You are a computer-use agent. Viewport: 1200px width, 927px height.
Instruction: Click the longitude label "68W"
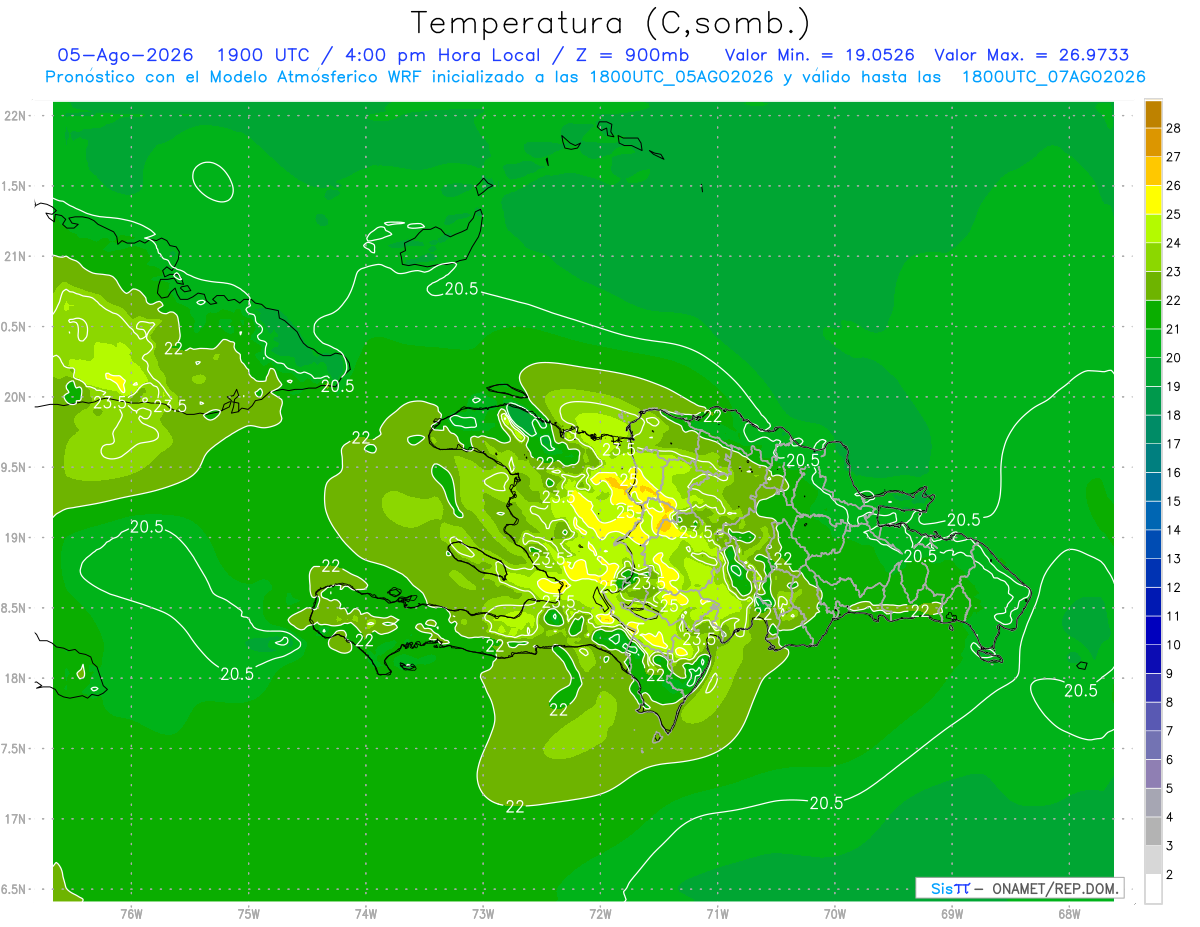click(1069, 913)
